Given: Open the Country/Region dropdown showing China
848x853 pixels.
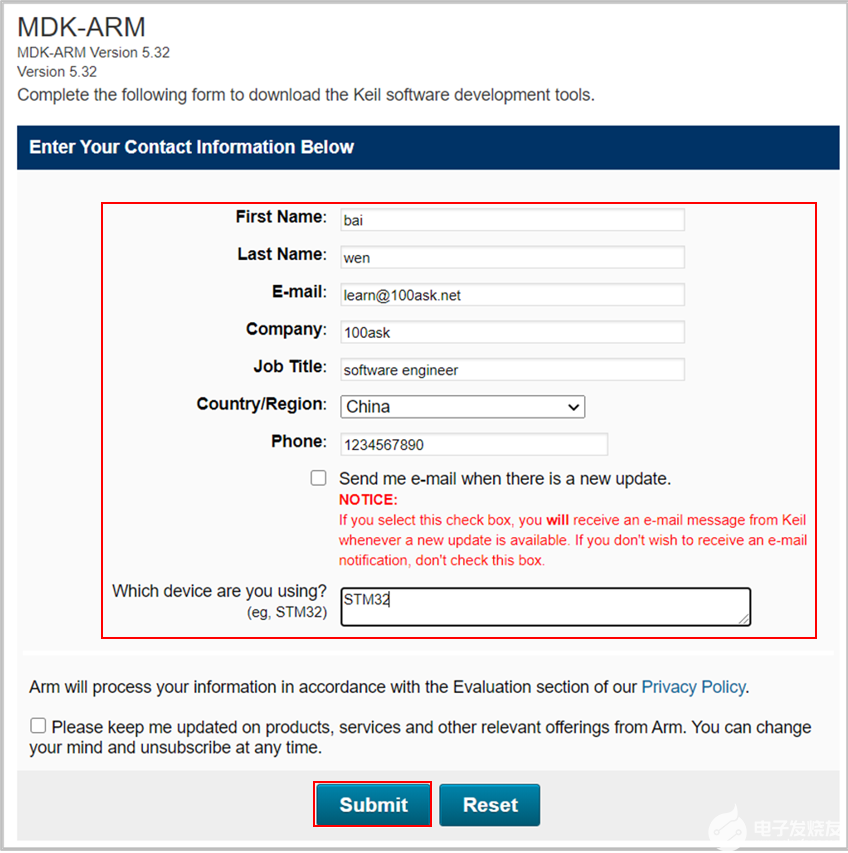Looking at the screenshot, I should 462,407.
